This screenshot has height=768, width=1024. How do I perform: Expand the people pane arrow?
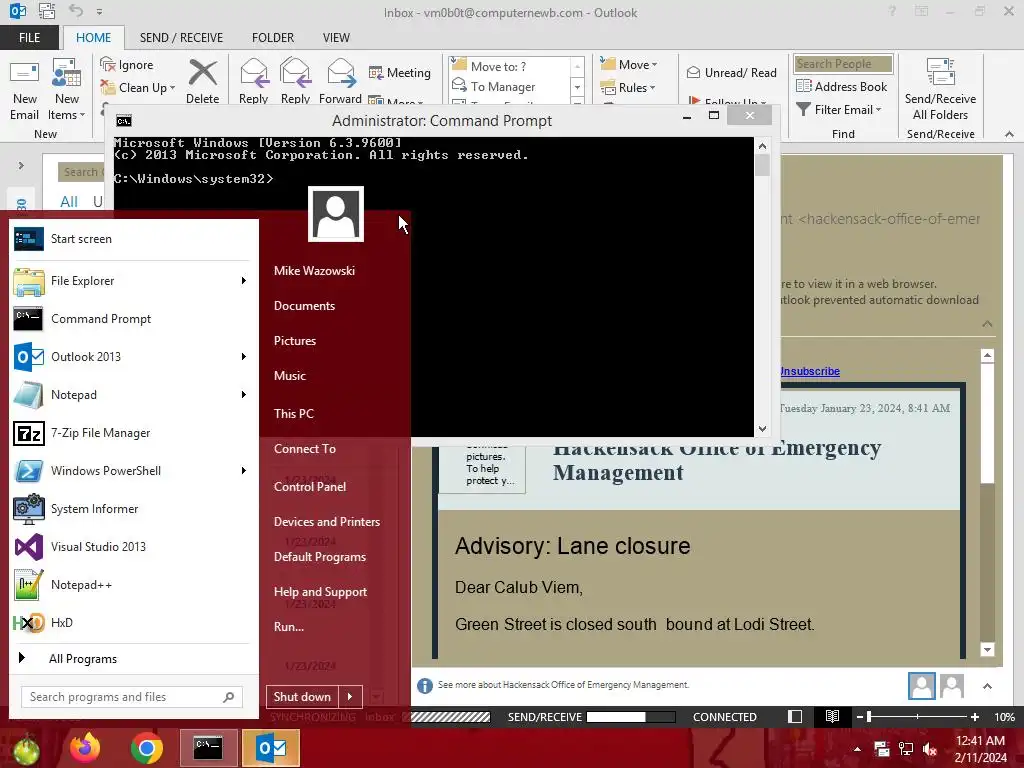tap(987, 686)
